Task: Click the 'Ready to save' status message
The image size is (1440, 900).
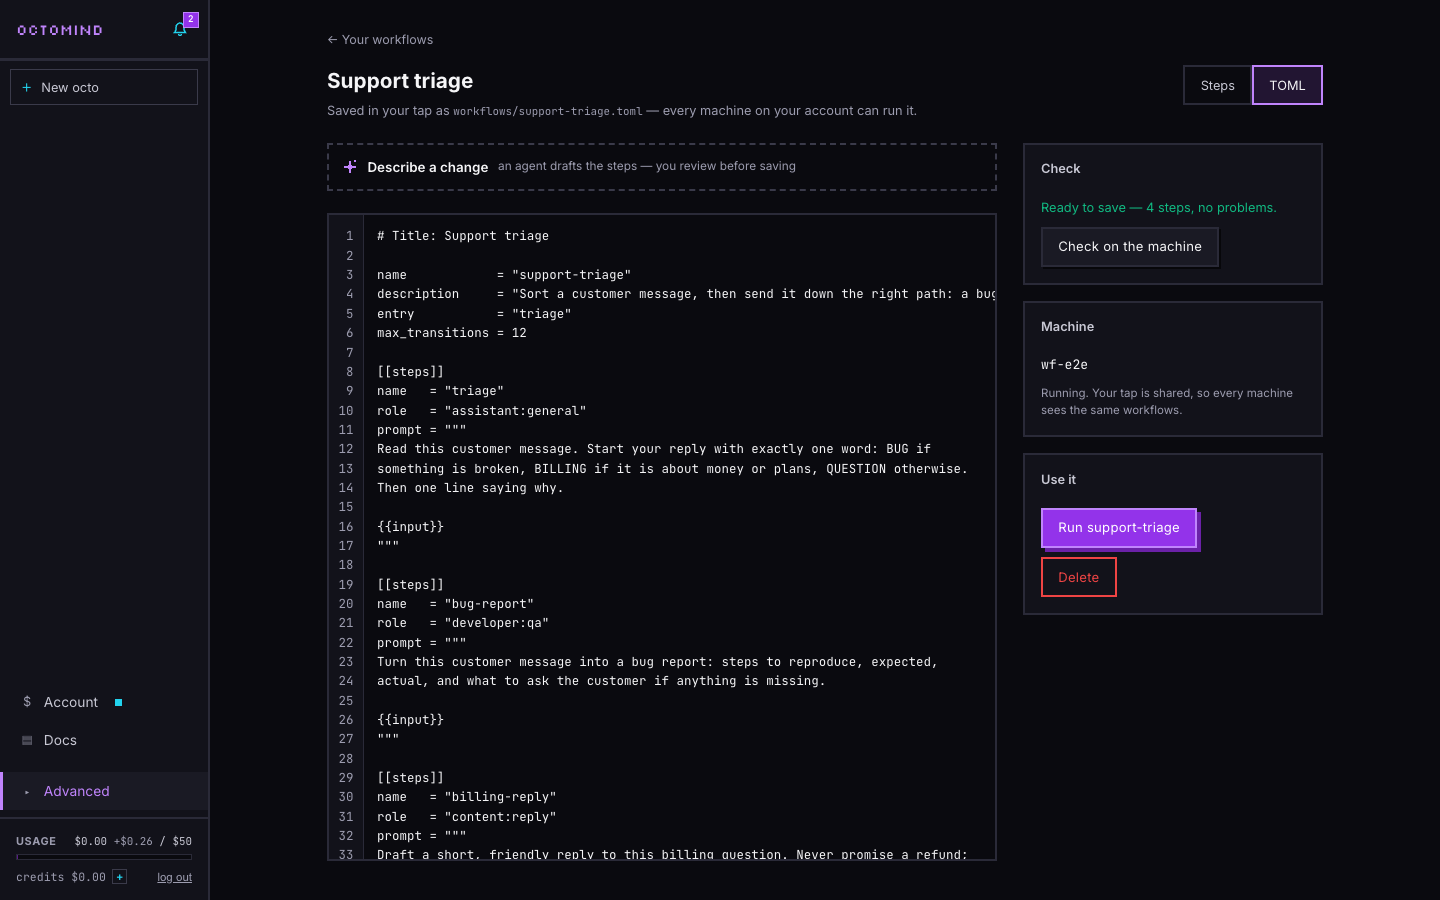Action: pyautogui.click(x=1158, y=208)
